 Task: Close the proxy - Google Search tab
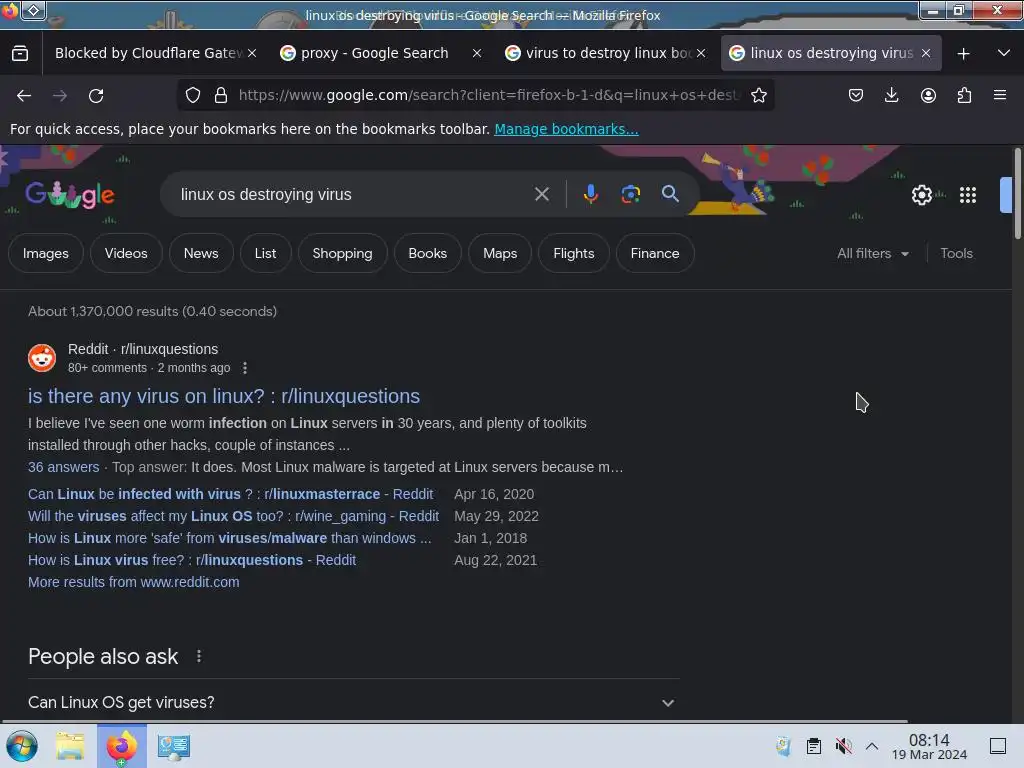pos(477,54)
